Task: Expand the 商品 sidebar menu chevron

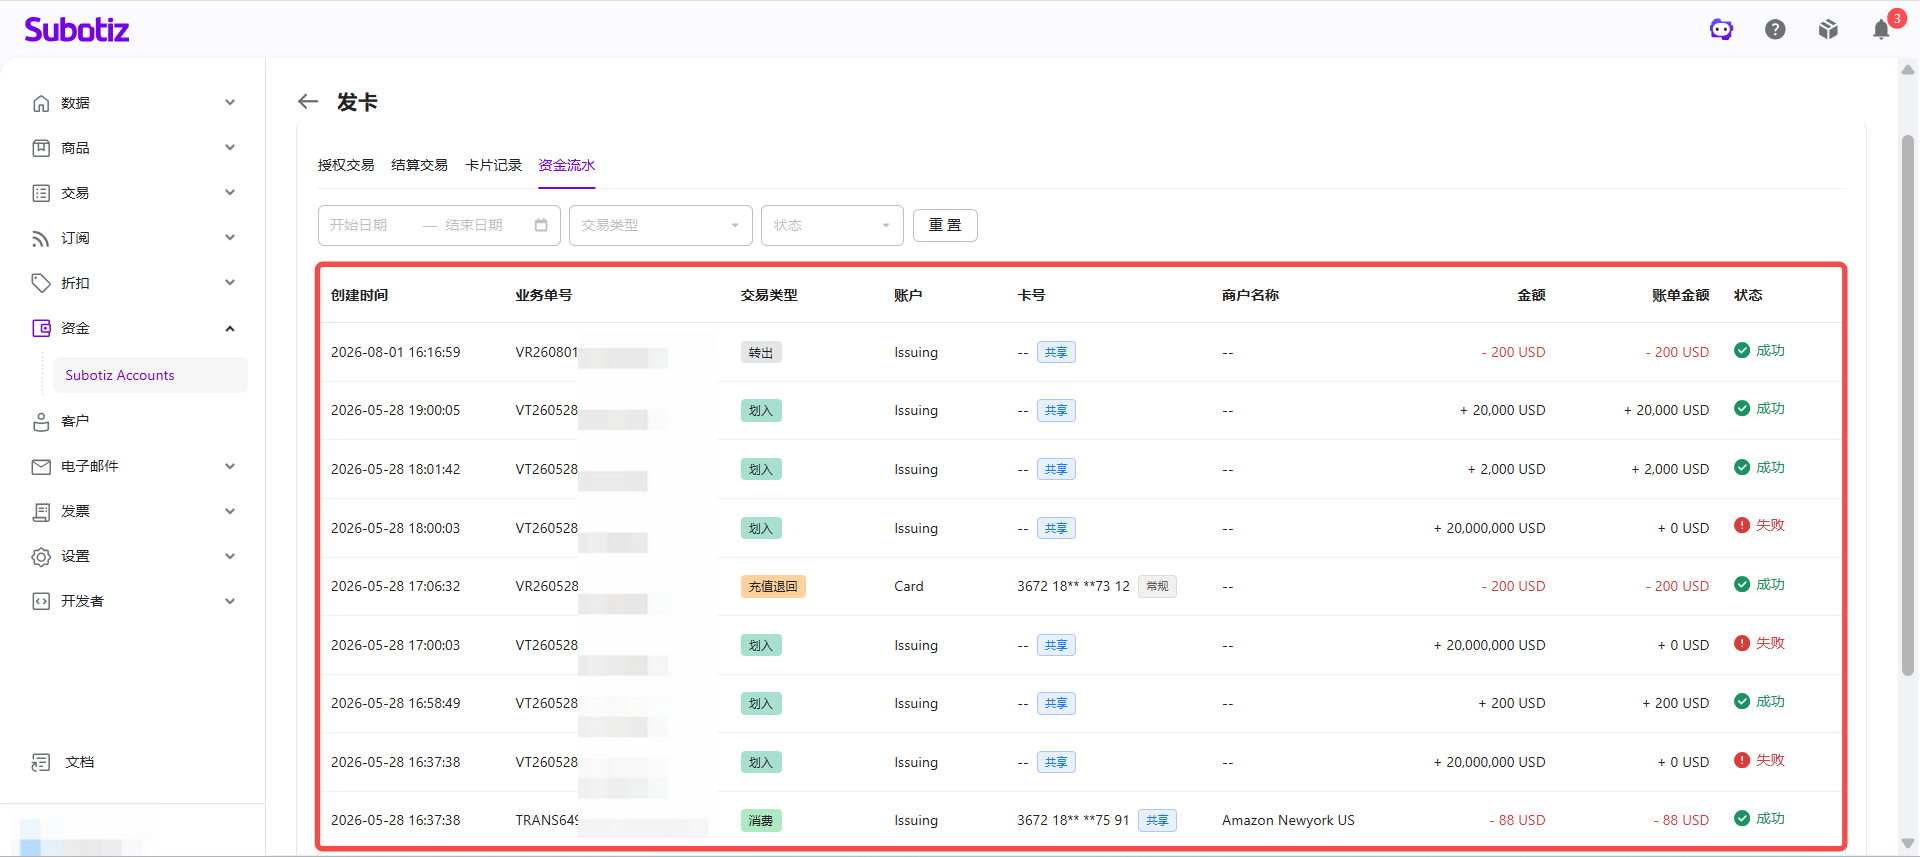Action: [x=230, y=148]
